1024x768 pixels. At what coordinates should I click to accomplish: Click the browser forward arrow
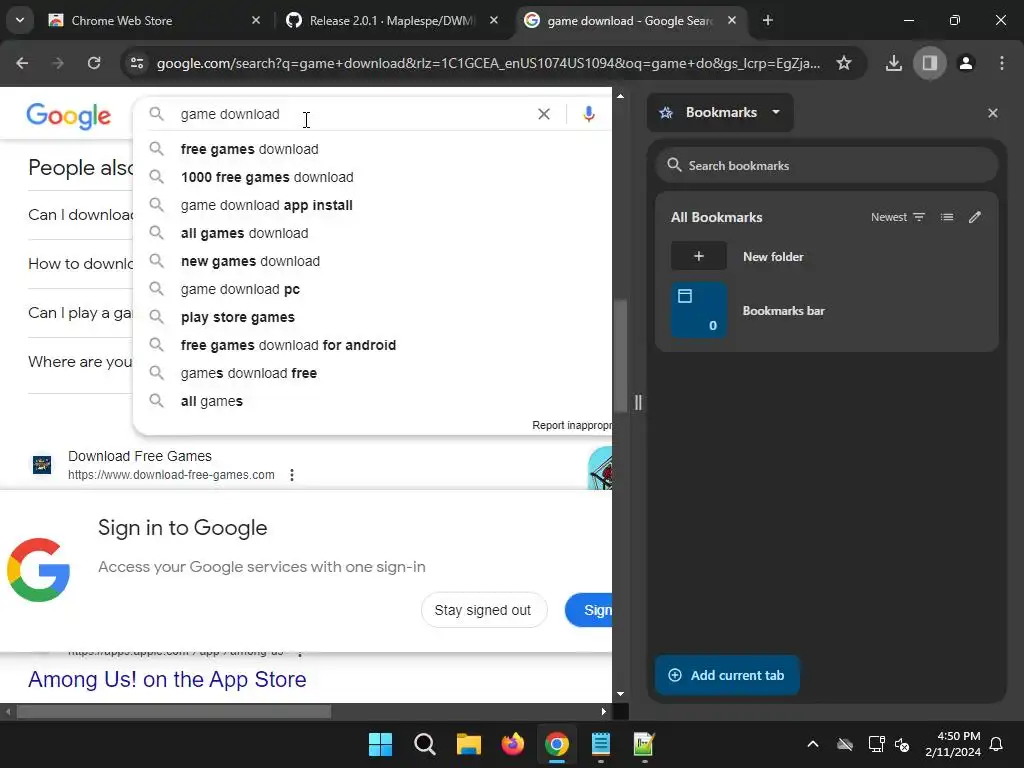click(57, 63)
